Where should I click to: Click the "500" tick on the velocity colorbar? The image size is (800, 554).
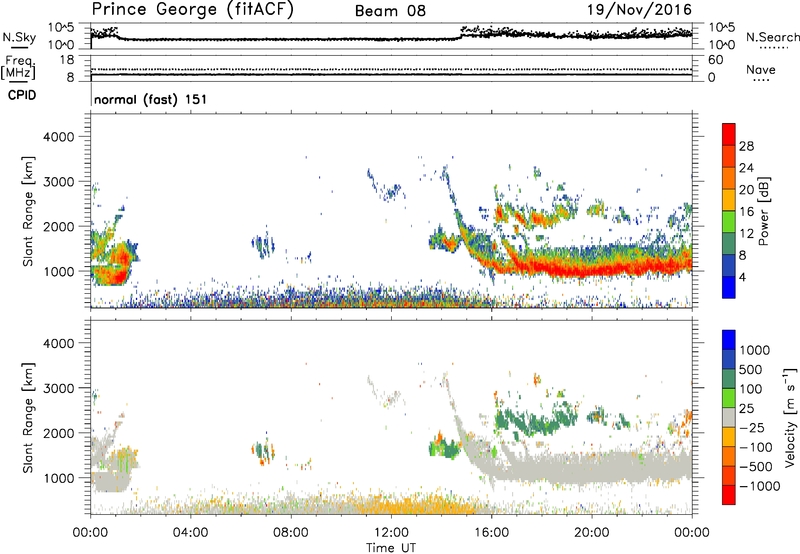tap(751, 369)
